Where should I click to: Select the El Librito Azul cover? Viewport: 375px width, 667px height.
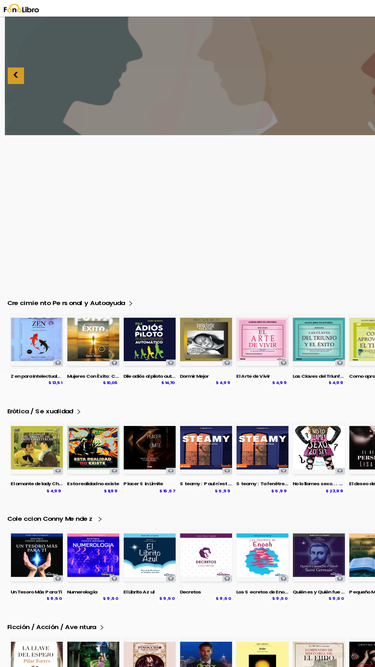pyautogui.click(x=150, y=555)
